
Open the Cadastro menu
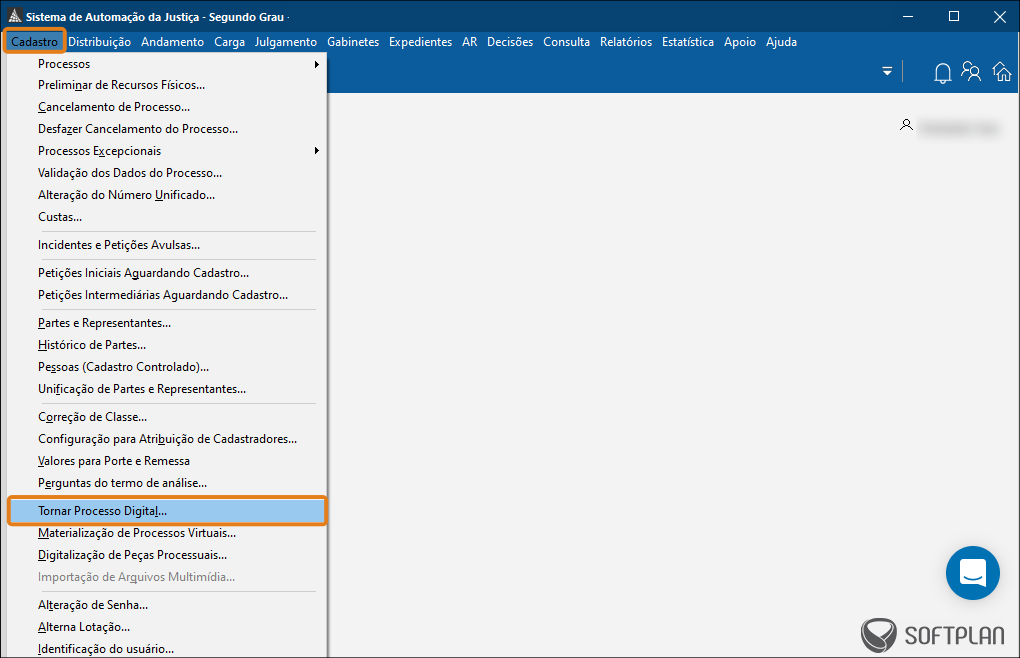click(x=34, y=42)
